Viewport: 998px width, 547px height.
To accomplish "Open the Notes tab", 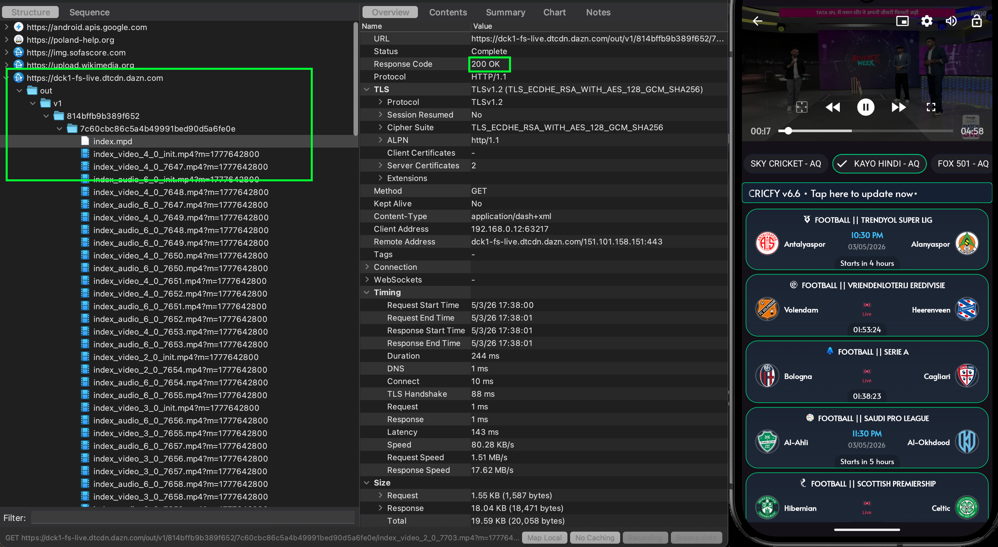I will pyautogui.click(x=598, y=12).
